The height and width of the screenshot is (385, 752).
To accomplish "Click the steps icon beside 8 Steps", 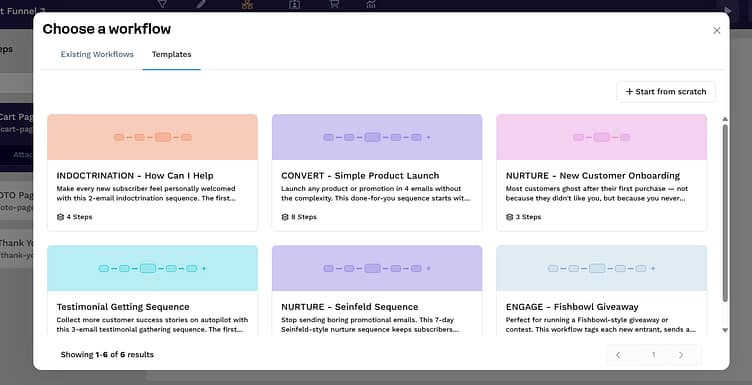I will coord(285,217).
